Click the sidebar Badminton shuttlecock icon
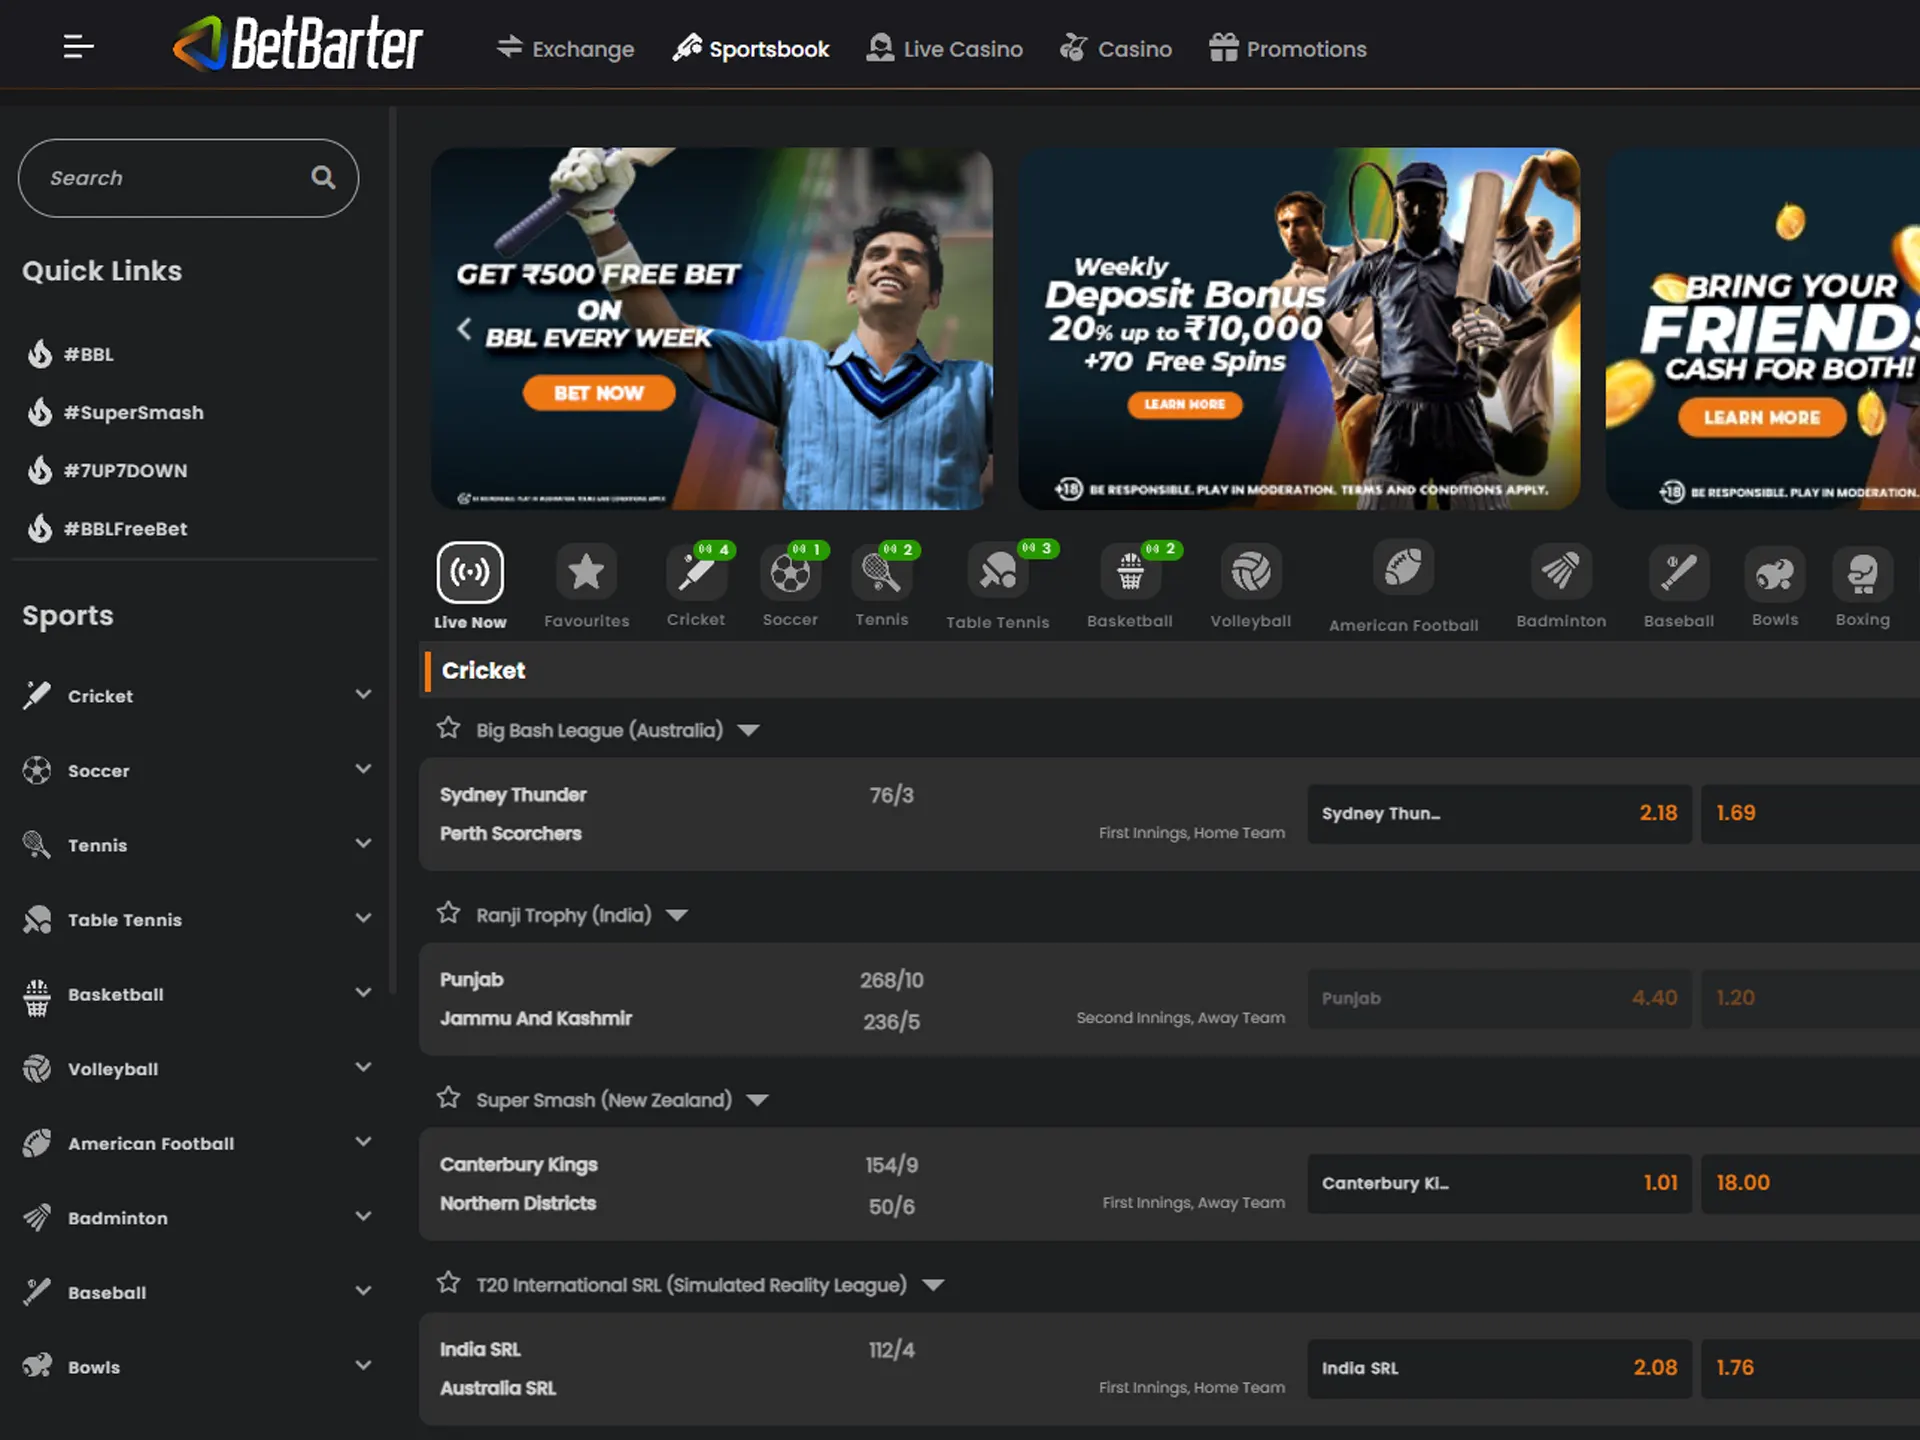Image resolution: width=1920 pixels, height=1440 pixels. (x=37, y=1217)
